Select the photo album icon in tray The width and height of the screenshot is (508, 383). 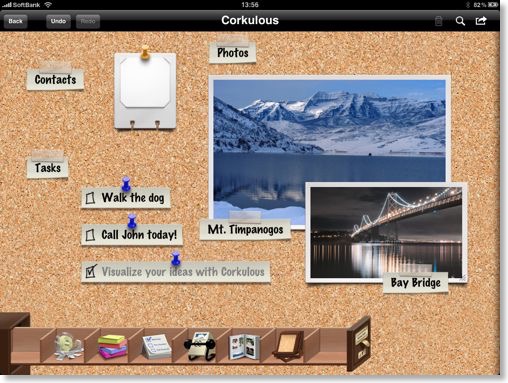click(x=245, y=347)
